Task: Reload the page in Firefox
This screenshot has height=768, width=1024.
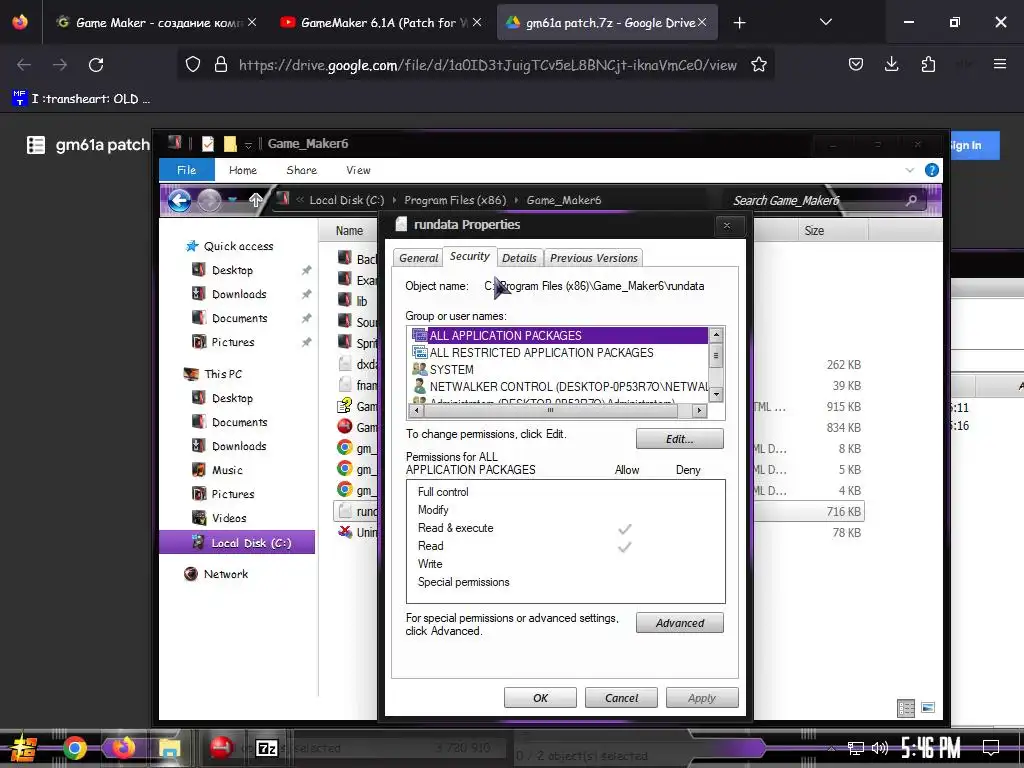Action: (96, 65)
